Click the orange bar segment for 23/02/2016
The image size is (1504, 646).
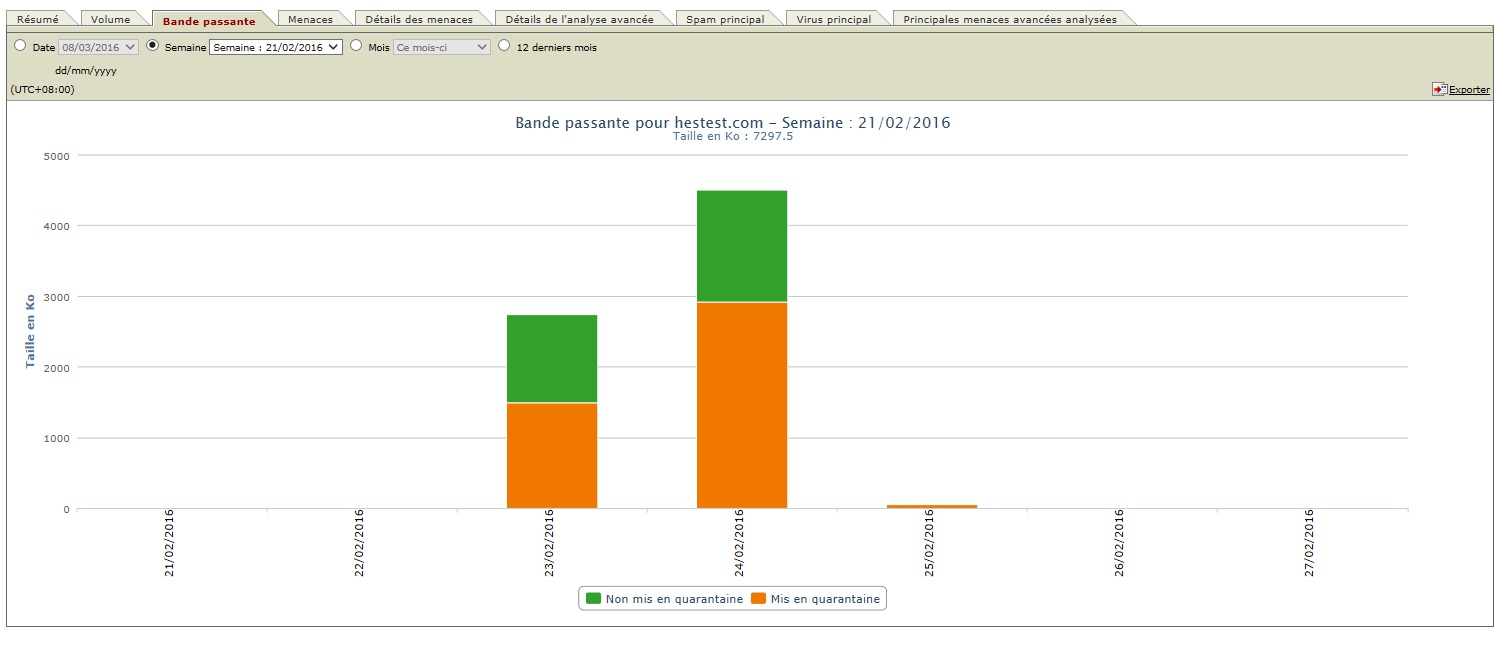[551, 455]
